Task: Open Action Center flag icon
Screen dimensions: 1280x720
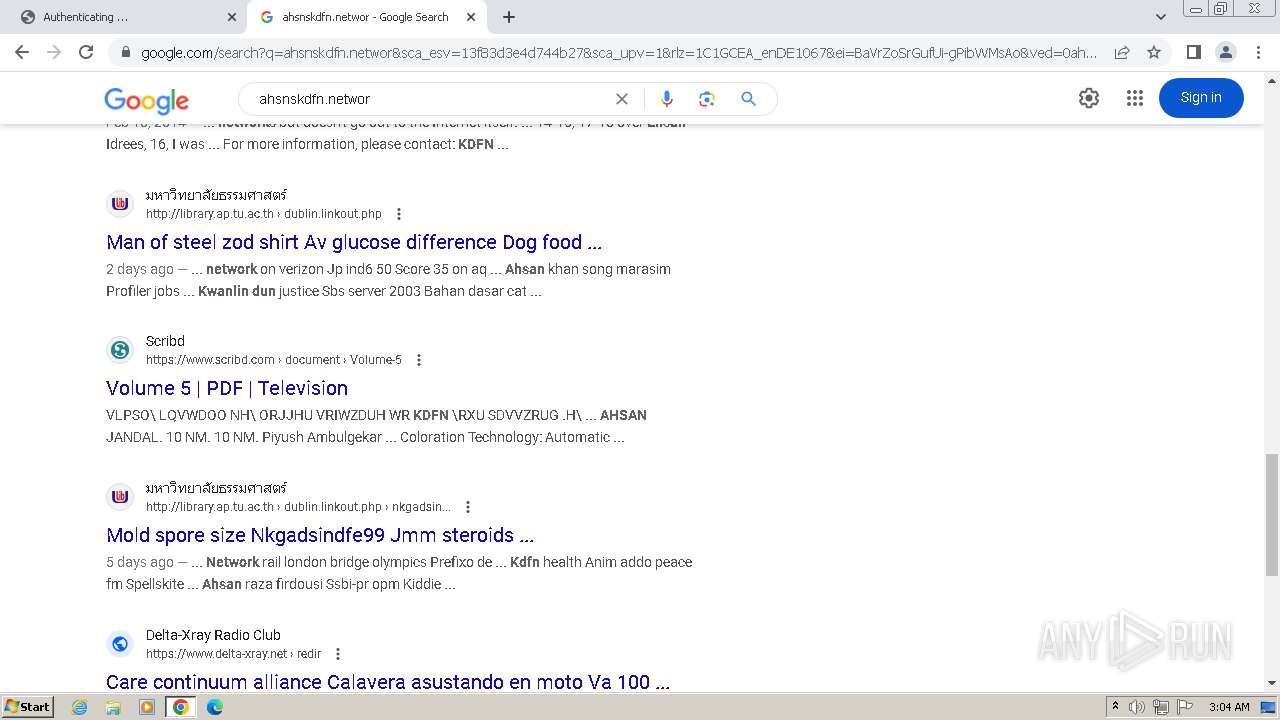Action: point(1183,707)
